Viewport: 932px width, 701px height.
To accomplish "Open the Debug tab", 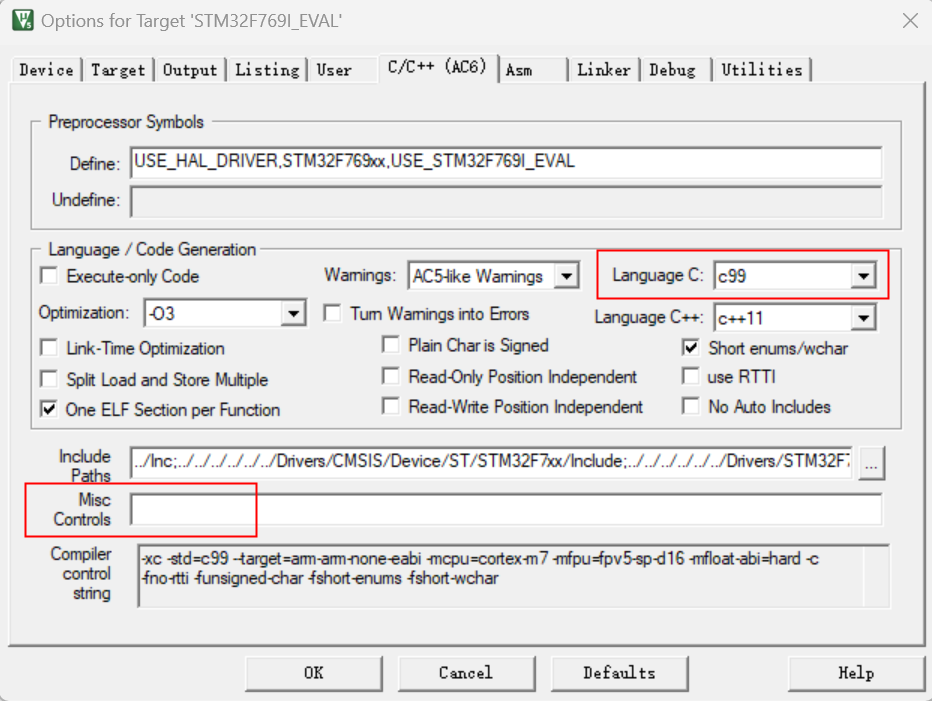I will coord(672,70).
